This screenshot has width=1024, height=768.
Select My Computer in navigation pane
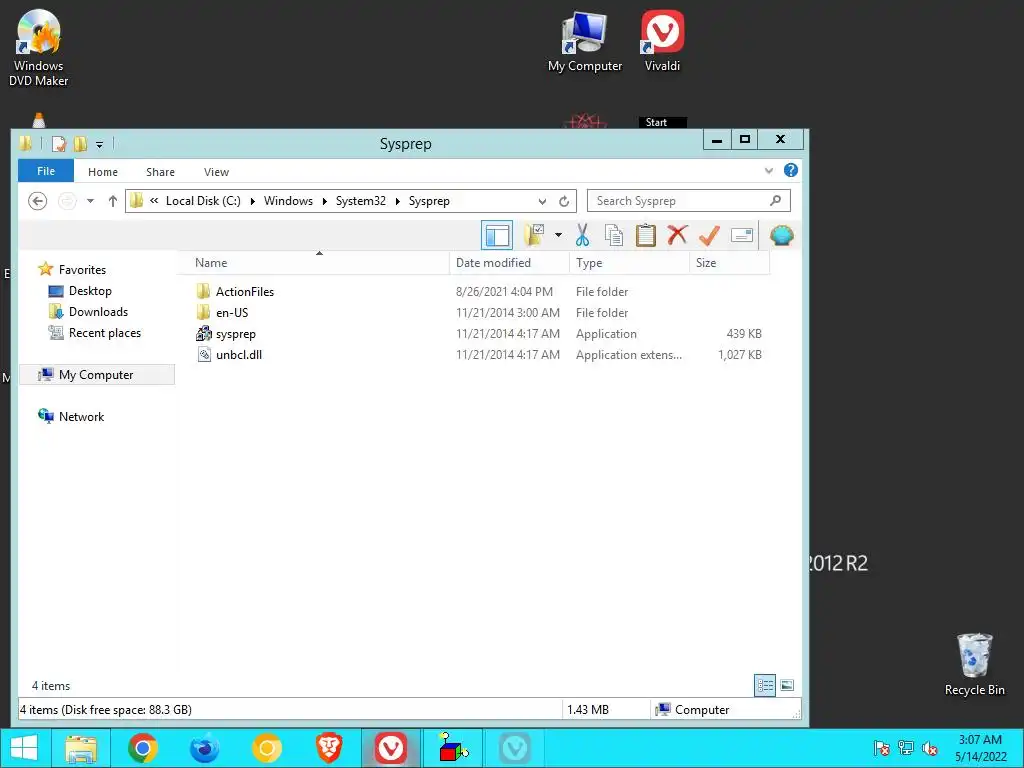(x=96, y=375)
